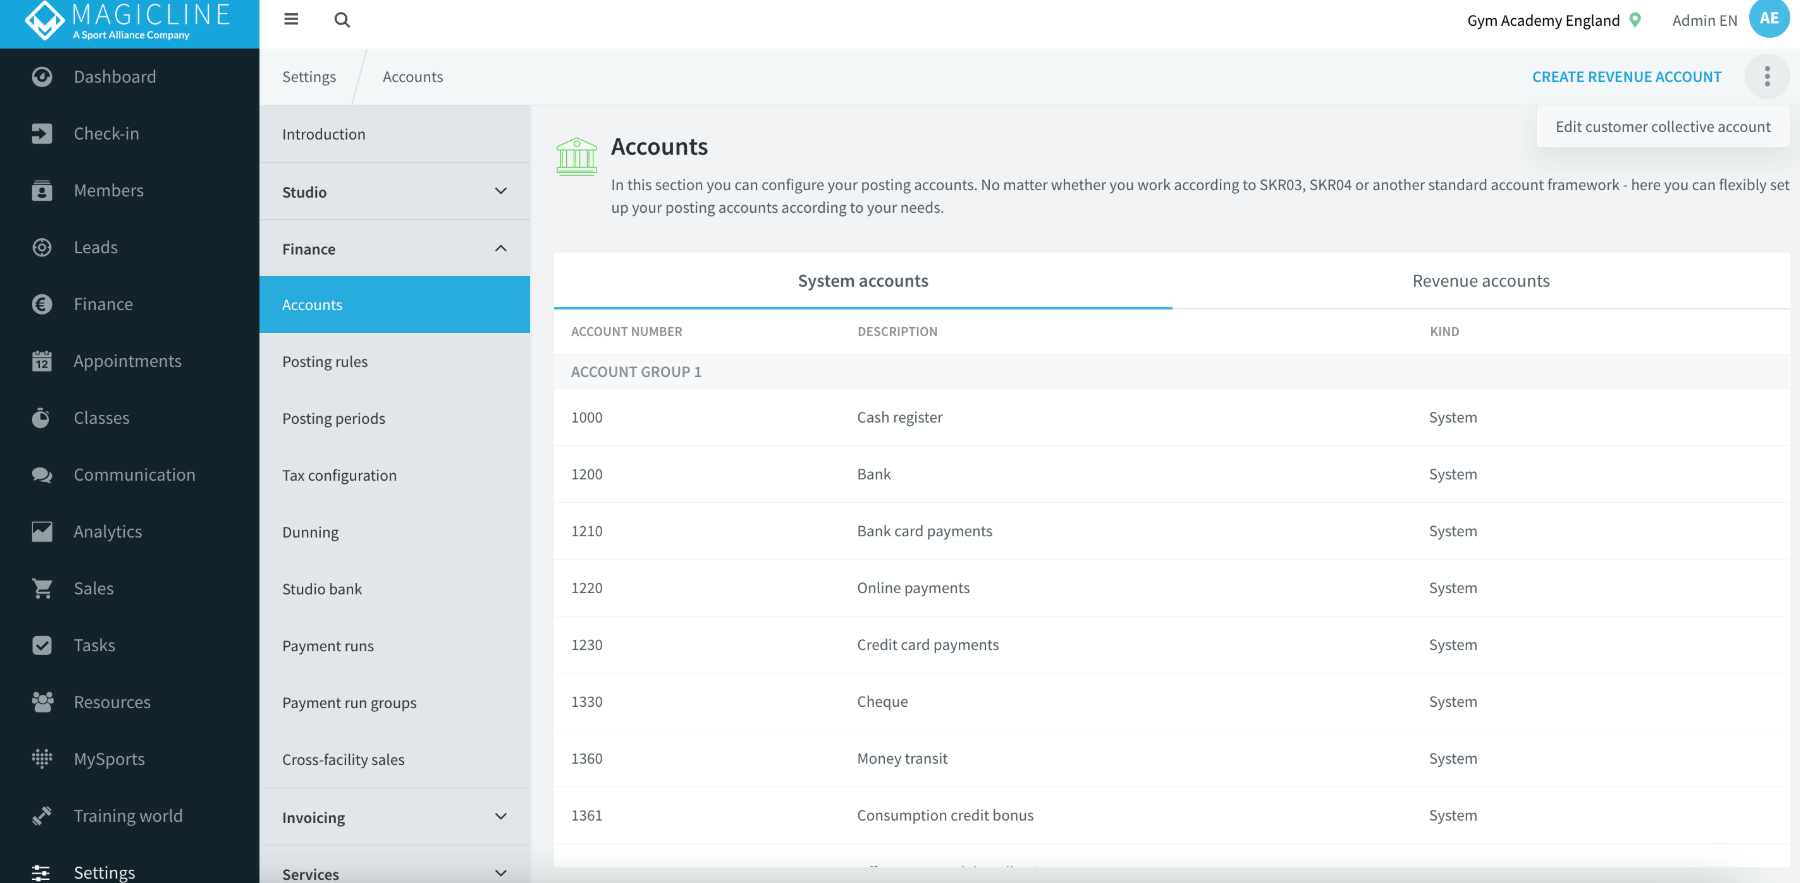Click the Admin EN user label
Image resolution: width=1800 pixels, height=883 pixels.
1705,20
